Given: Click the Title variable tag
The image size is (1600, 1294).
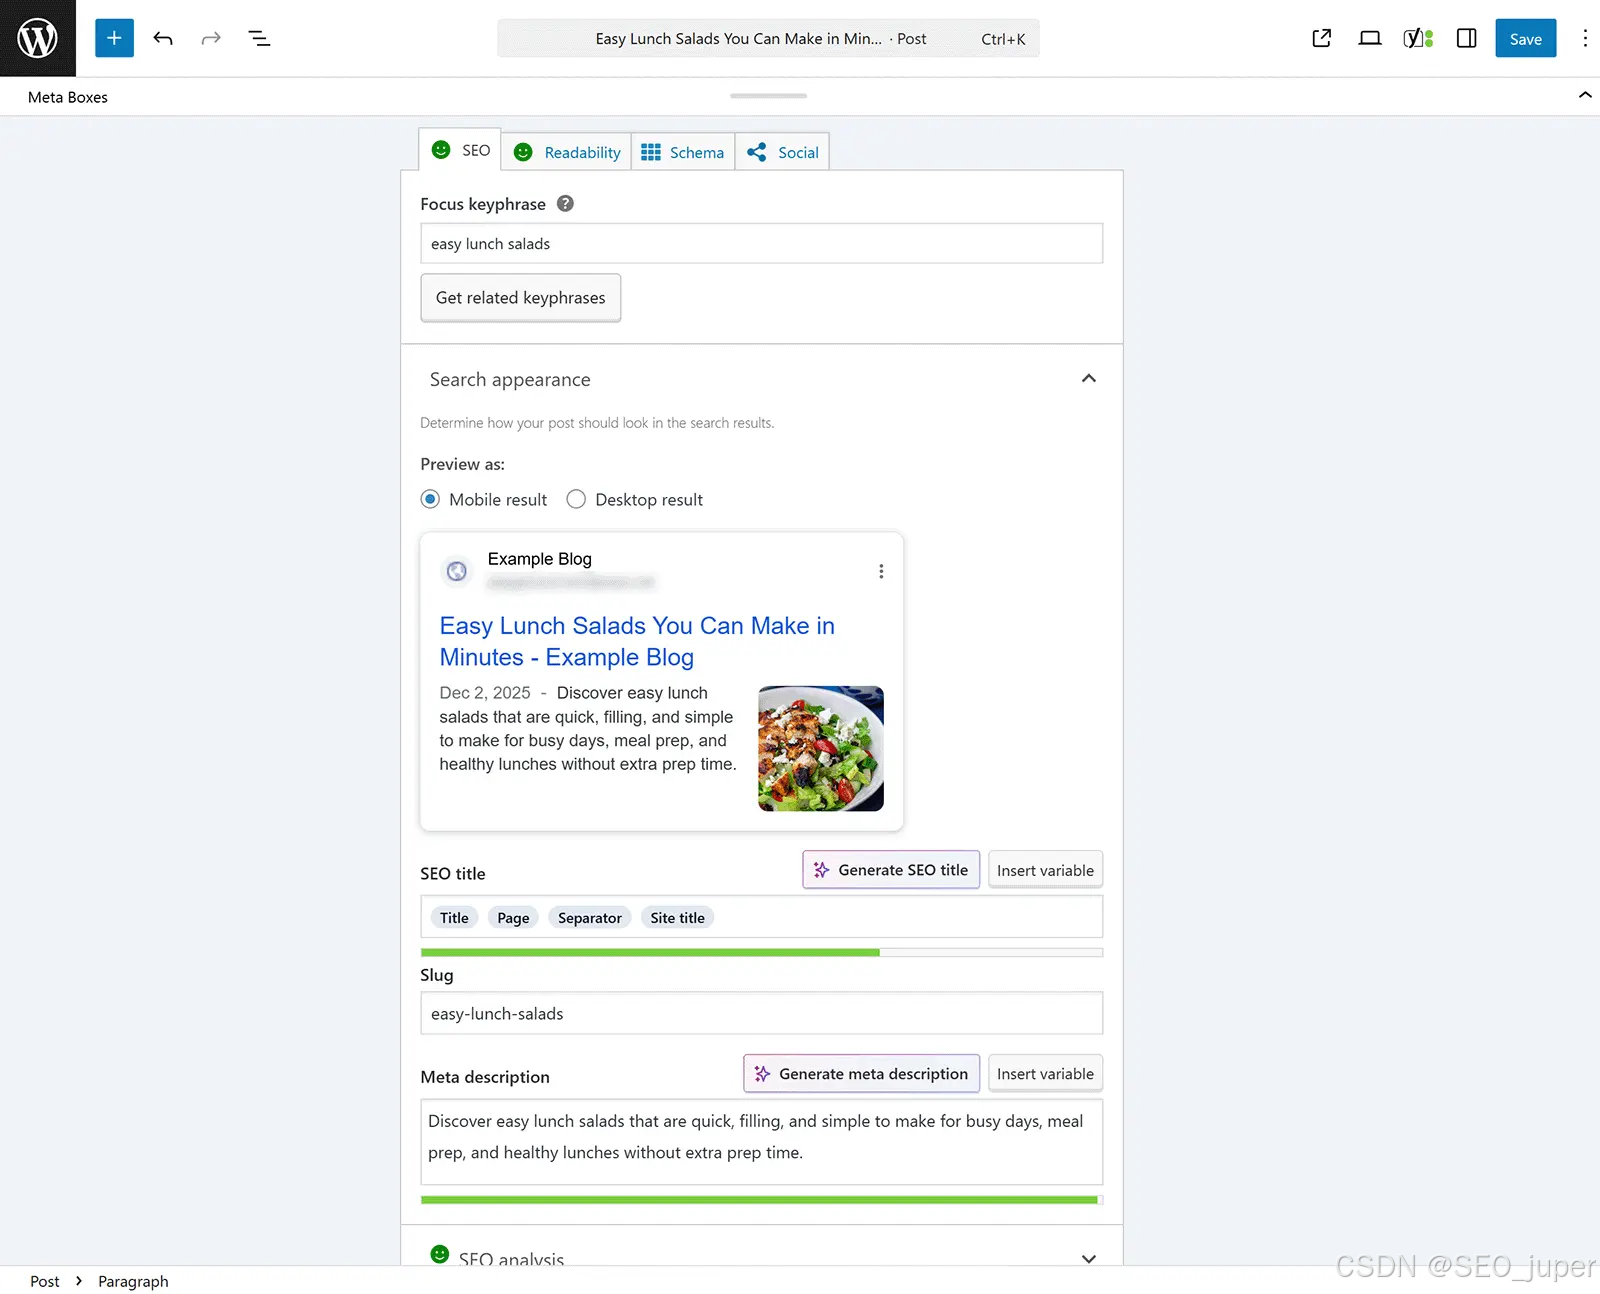Looking at the screenshot, I should pos(454,917).
